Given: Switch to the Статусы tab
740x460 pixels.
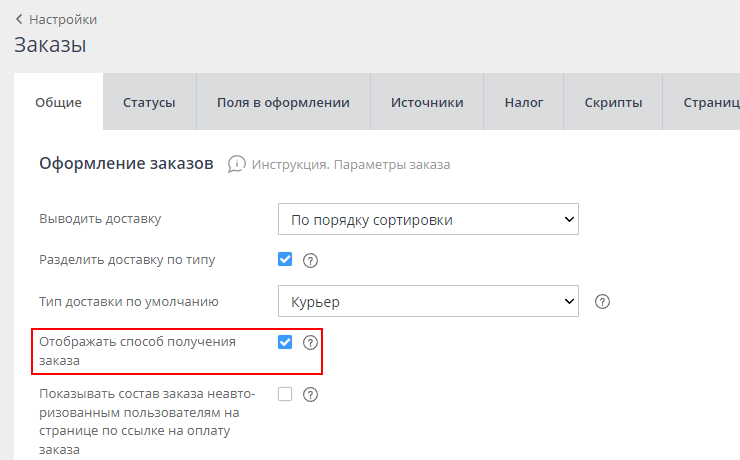Looking at the screenshot, I should pyautogui.click(x=149, y=102).
